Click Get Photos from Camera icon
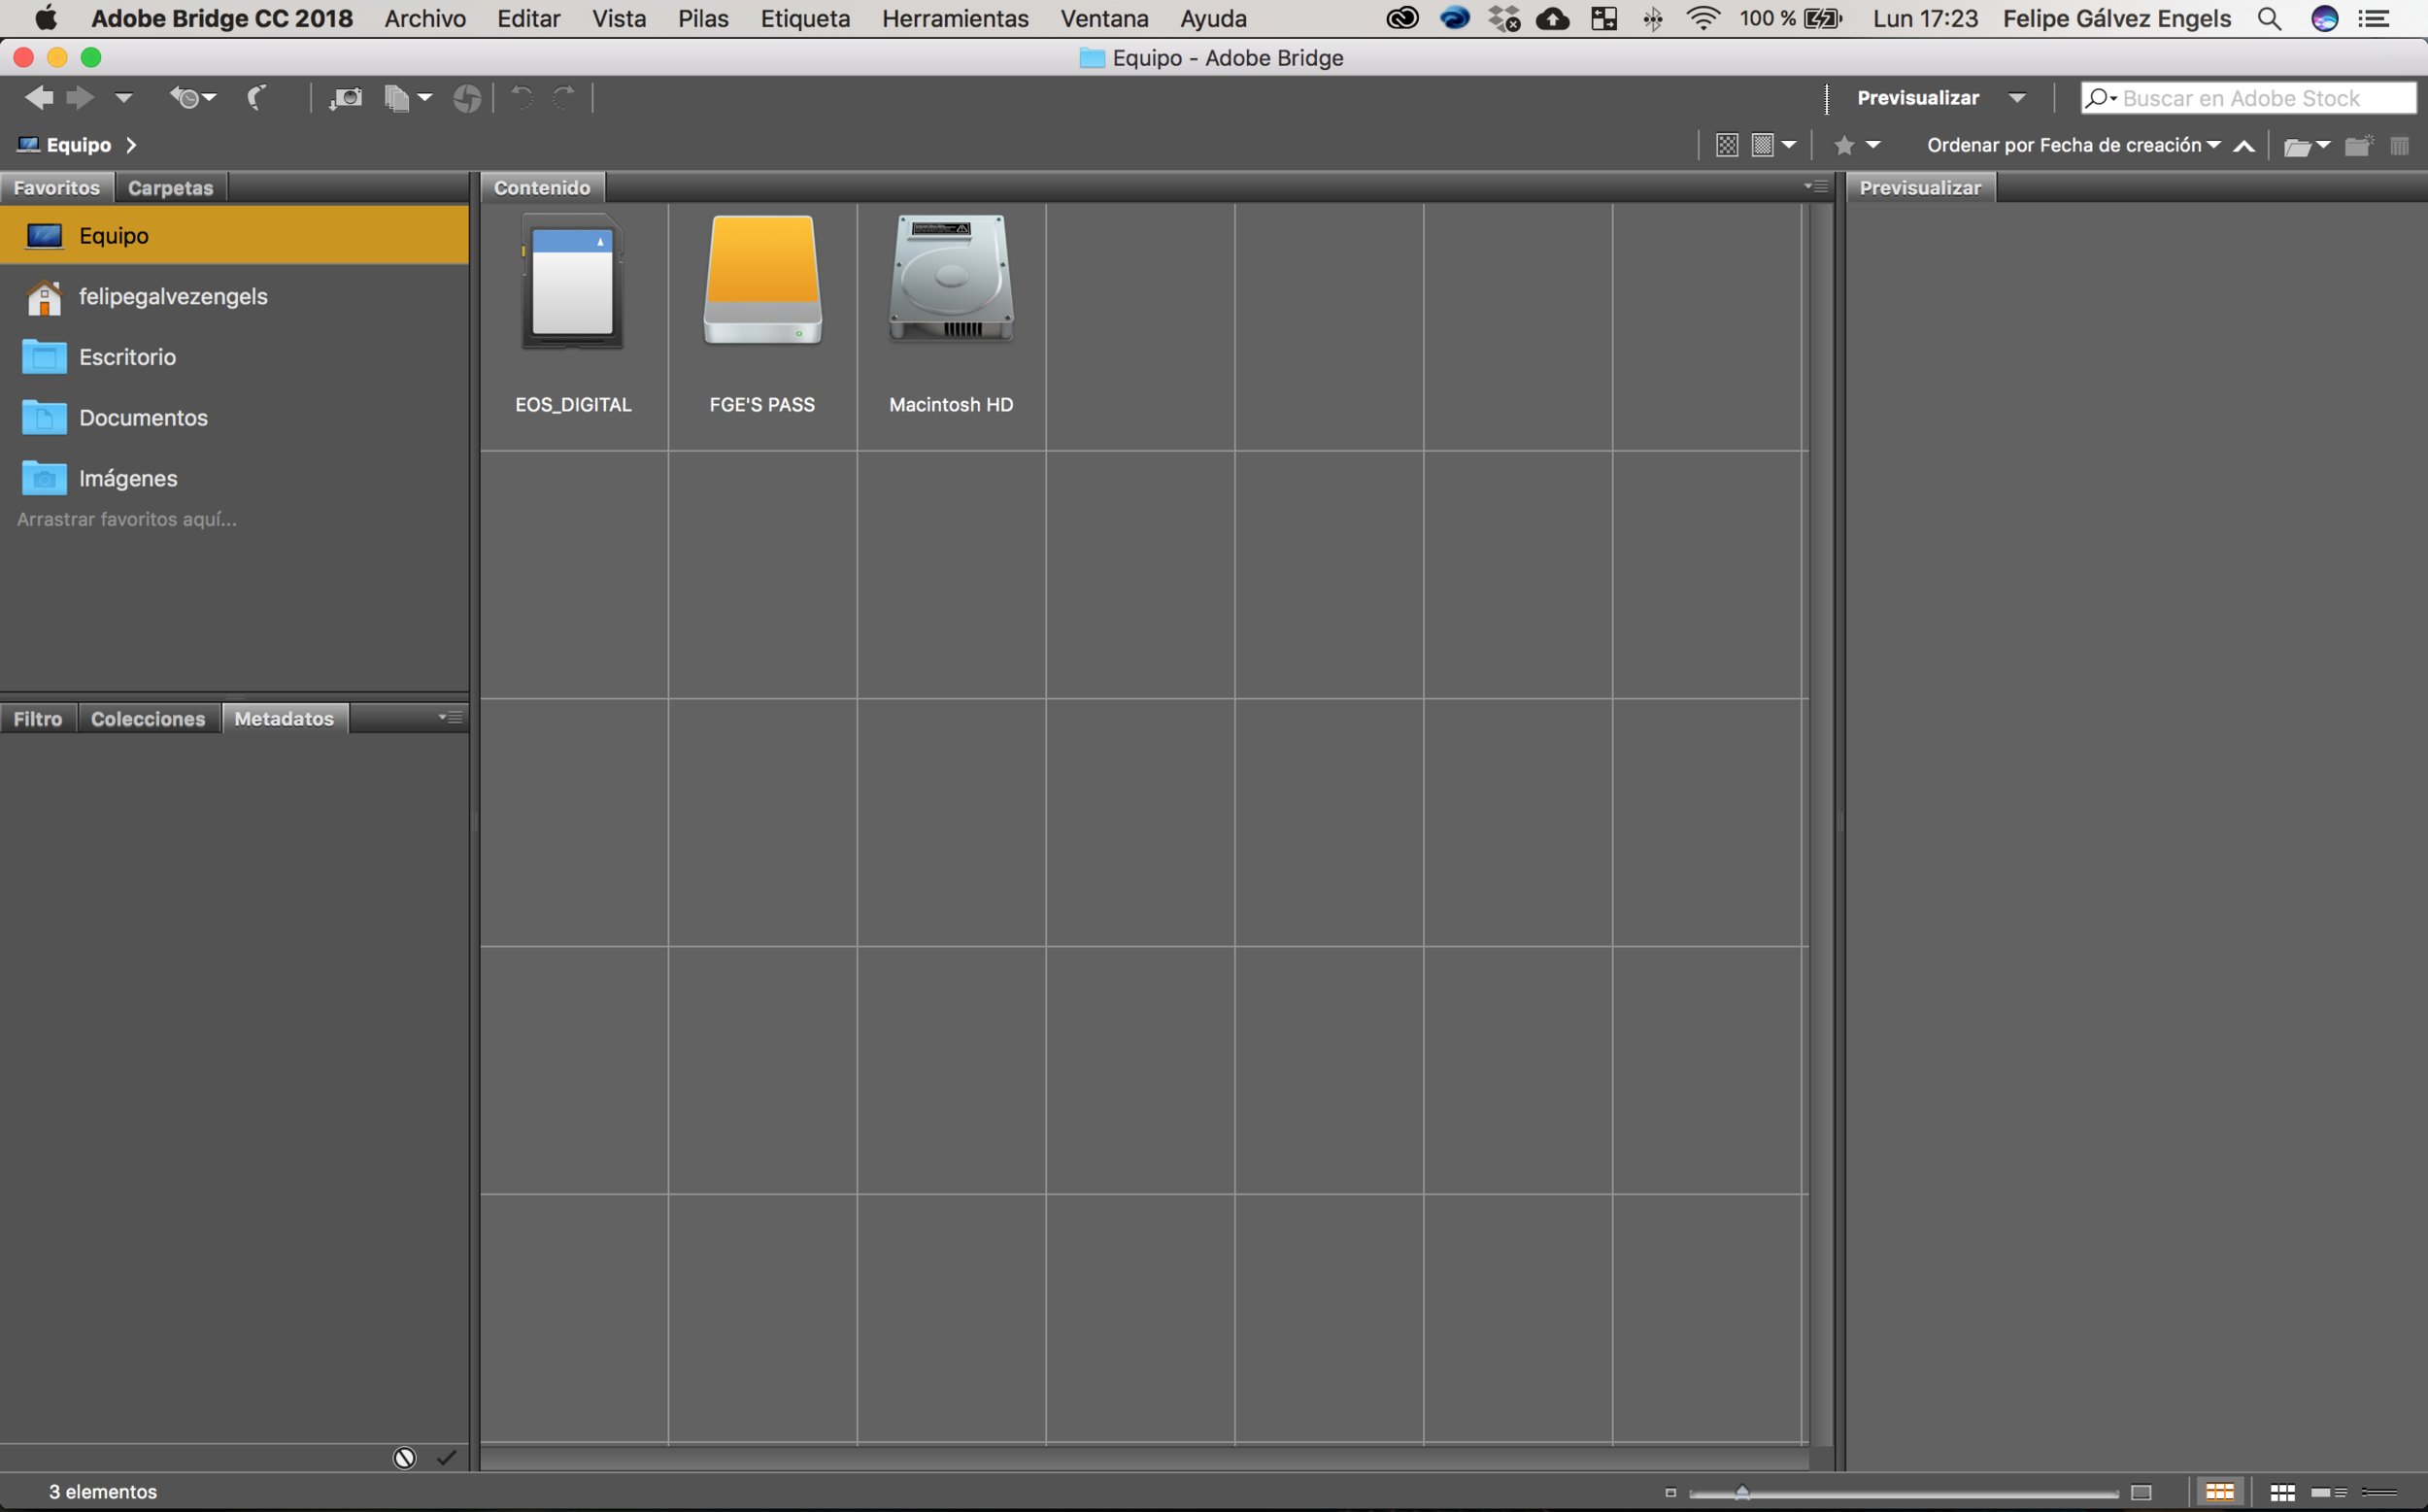The image size is (2428, 1512). [x=346, y=97]
